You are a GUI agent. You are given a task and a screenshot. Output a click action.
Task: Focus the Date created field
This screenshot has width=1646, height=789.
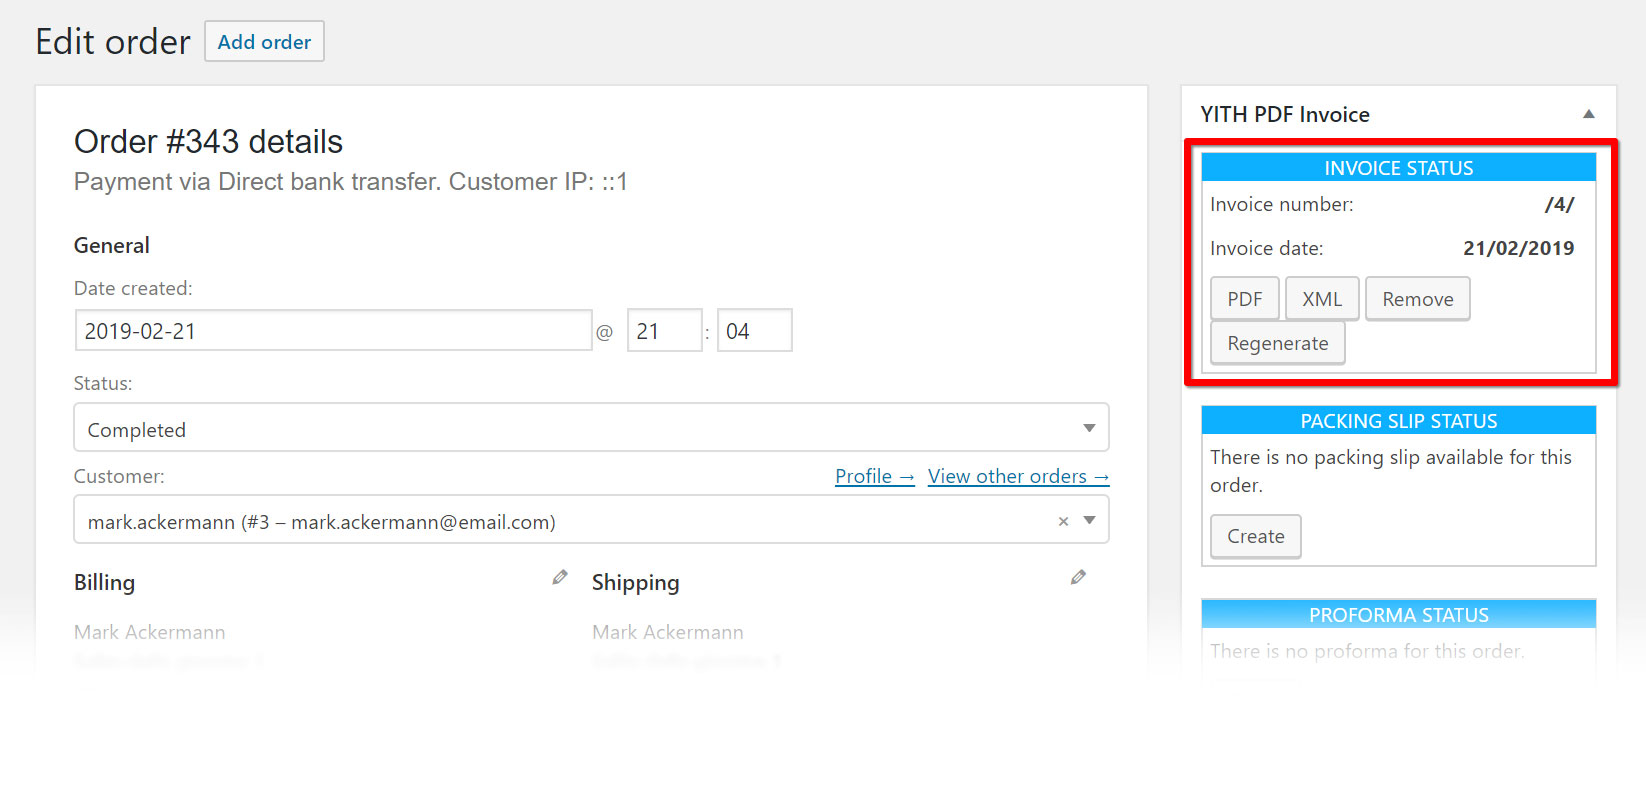click(x=333, y=330)
